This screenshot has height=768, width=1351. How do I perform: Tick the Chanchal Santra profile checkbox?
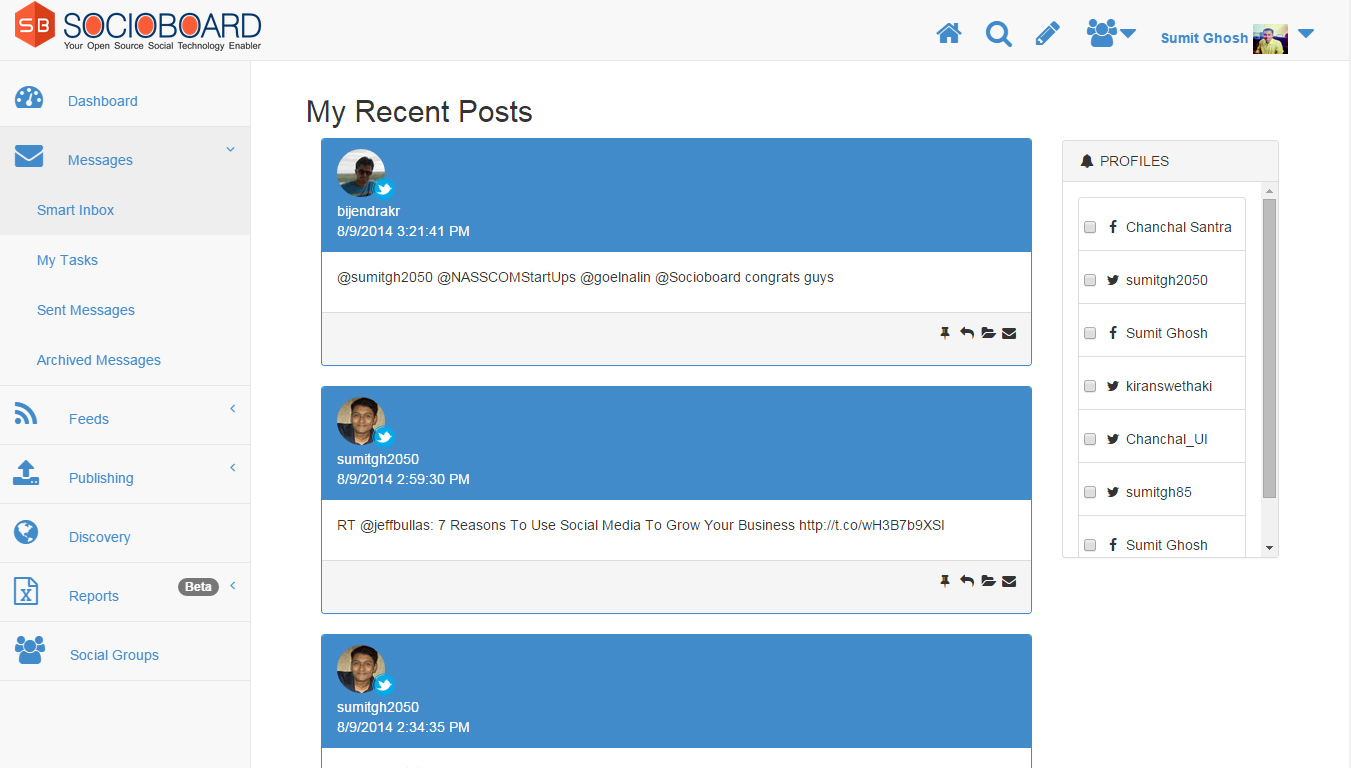(x=1090, y=227)
